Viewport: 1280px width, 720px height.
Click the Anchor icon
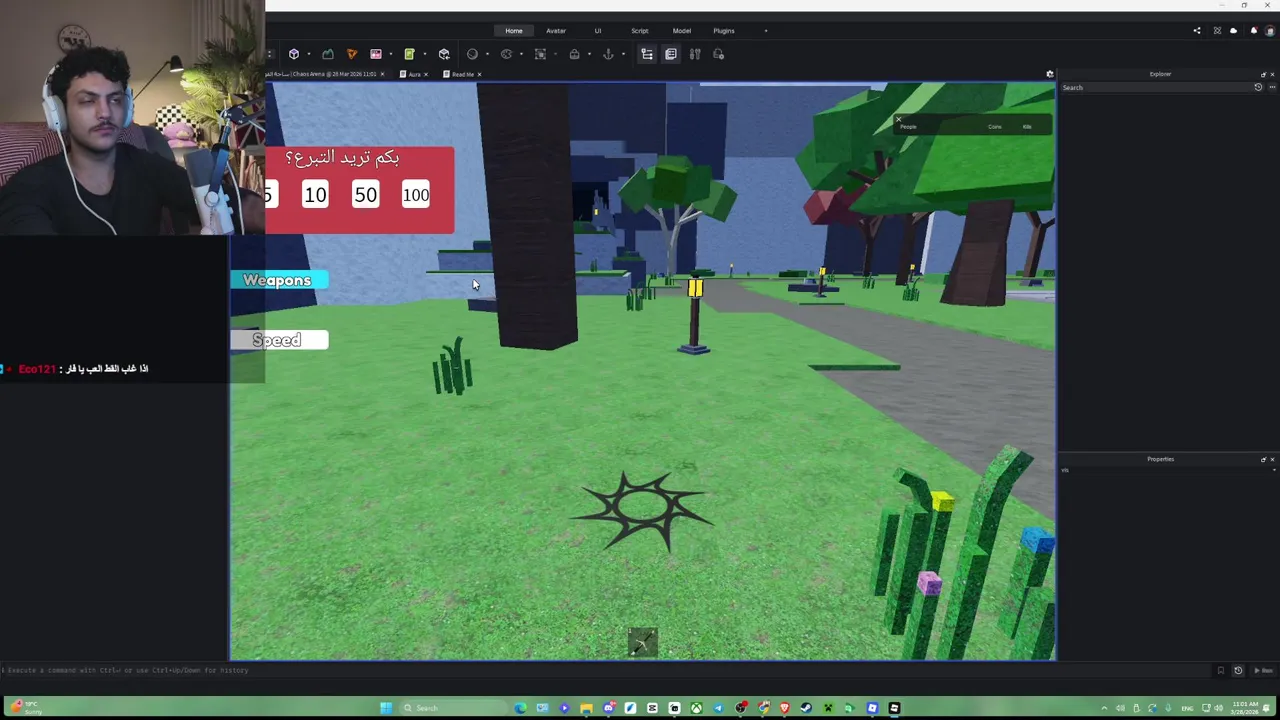[608, 54]
